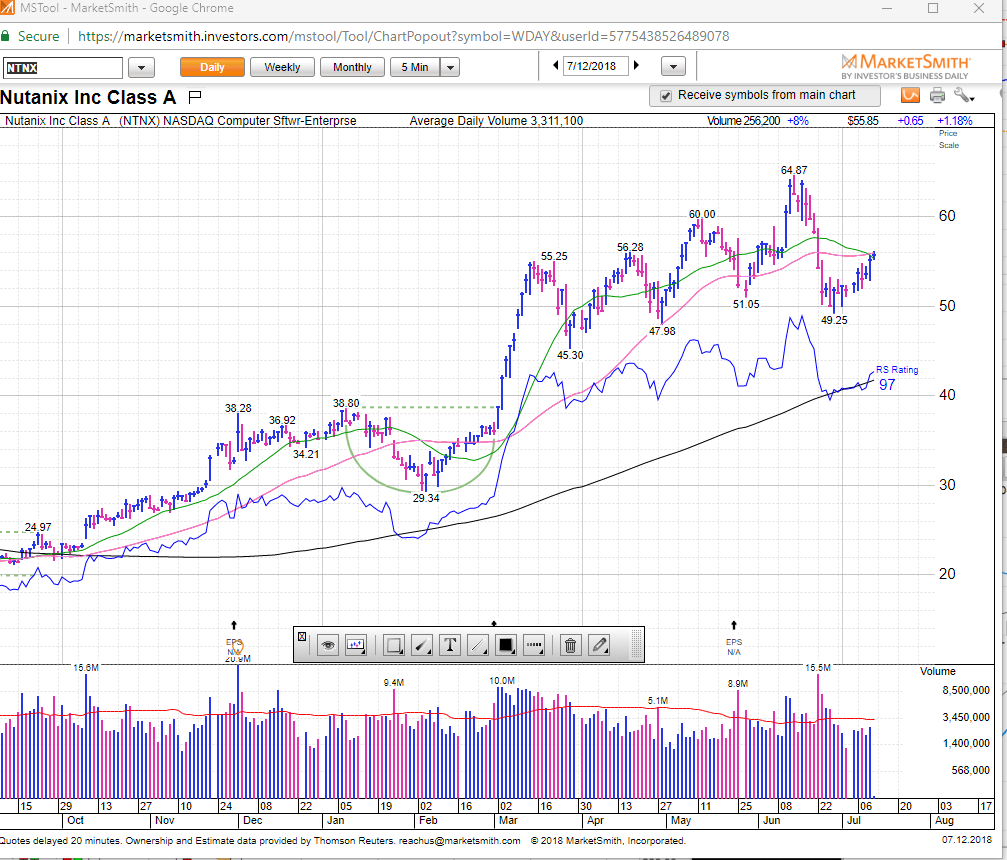1007x860 pixels.
Task: Click the orange chart-pattern icon
Action: pyautogui.click(x=911, y=96)
